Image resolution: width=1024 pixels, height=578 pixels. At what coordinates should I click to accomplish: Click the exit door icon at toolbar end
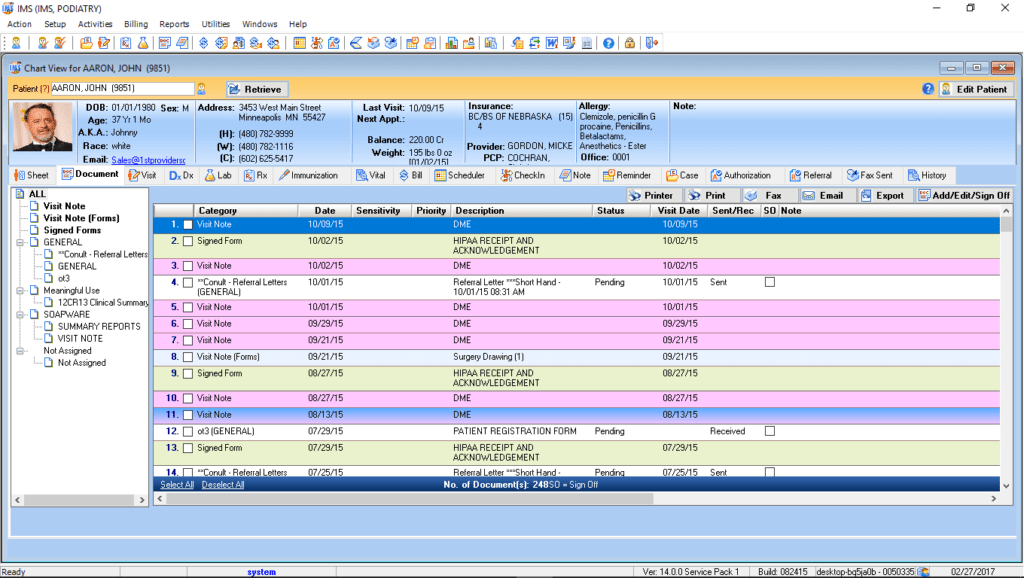click(651, 44)
